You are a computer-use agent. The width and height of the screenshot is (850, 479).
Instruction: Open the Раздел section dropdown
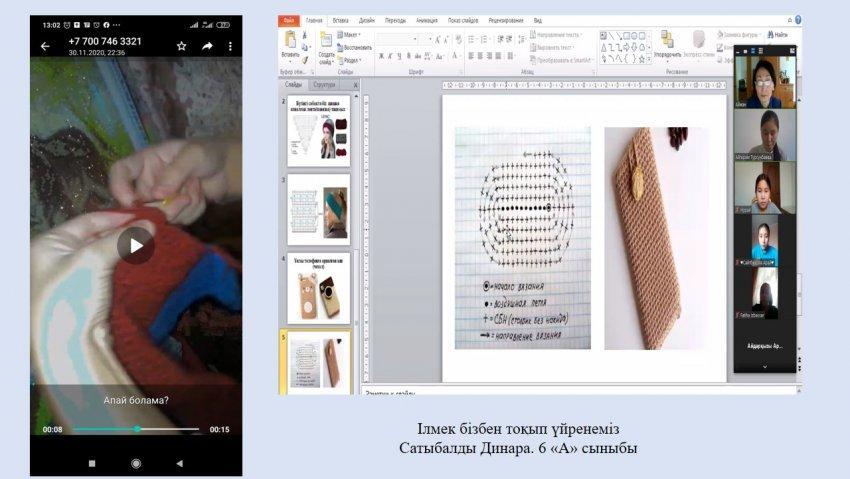pos(348,60)
